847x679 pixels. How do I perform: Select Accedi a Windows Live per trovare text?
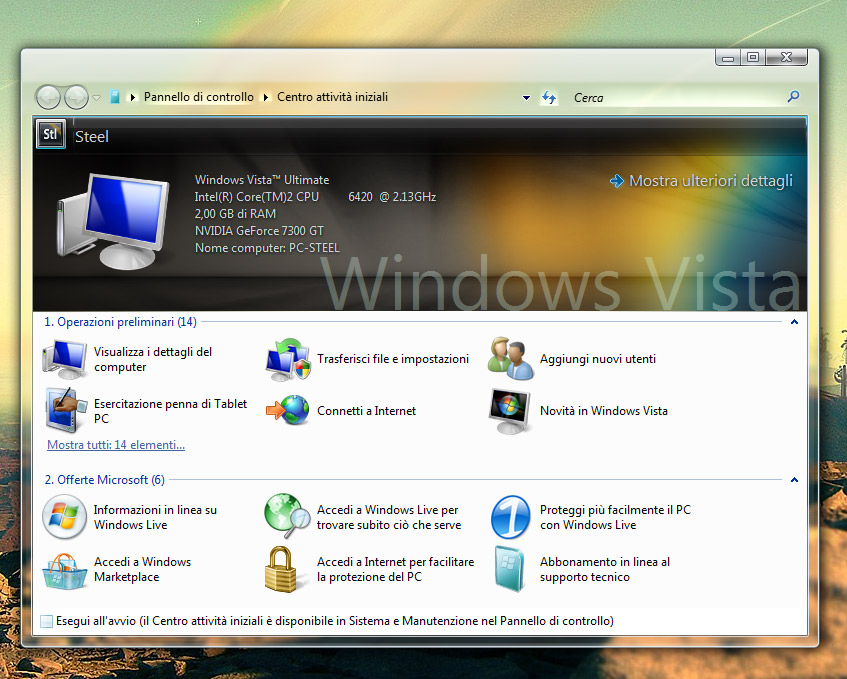[x=389, y=517]
